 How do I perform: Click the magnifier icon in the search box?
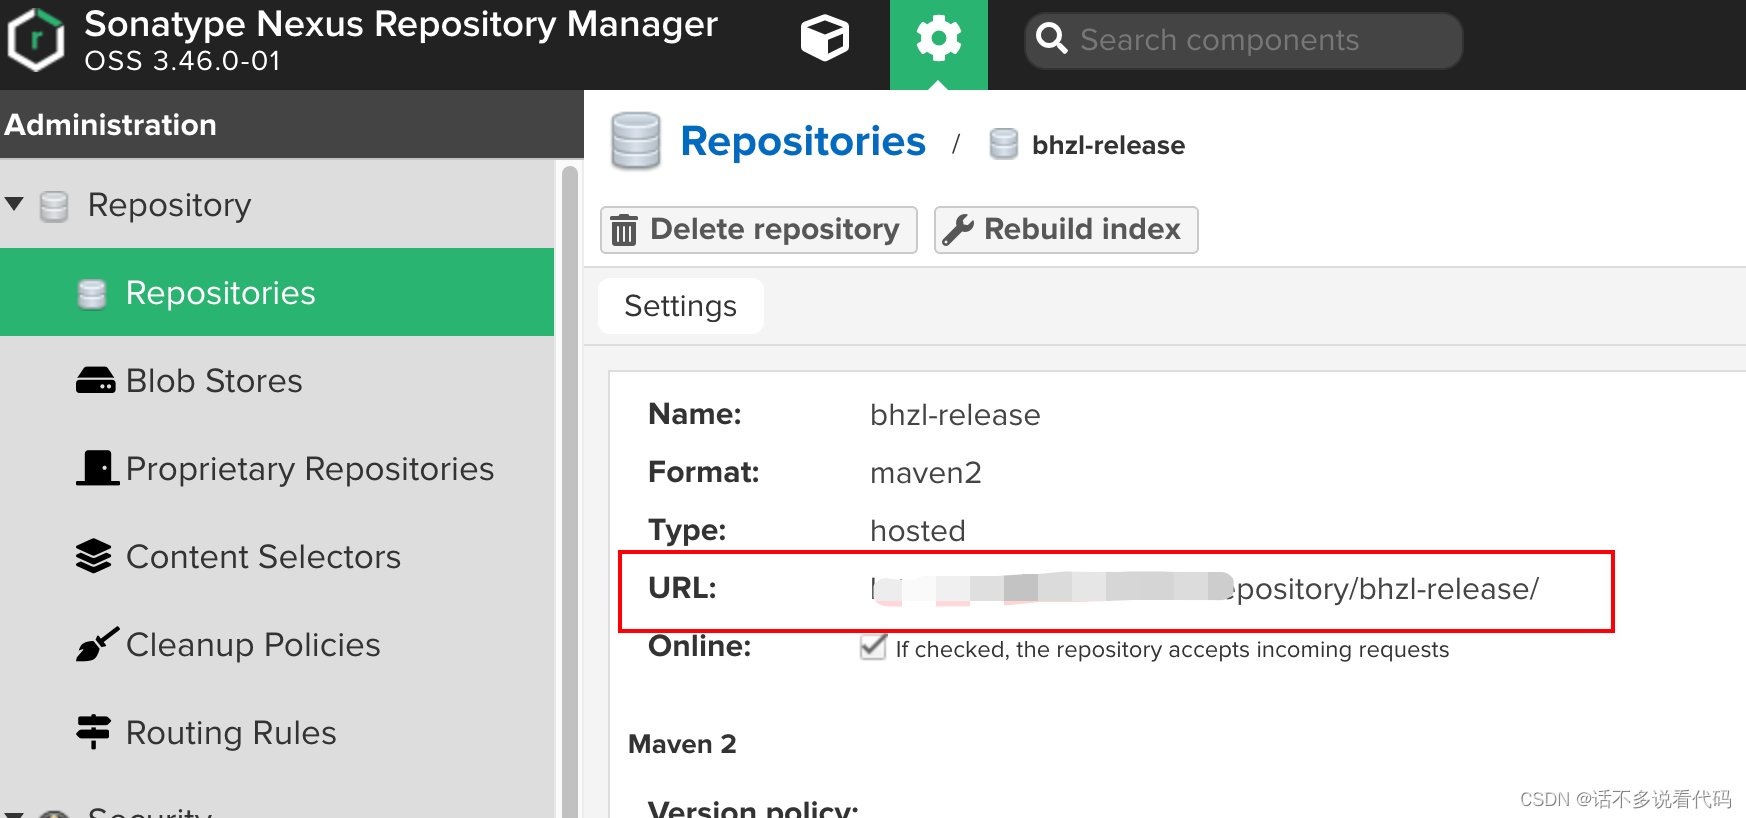[x=1052, y=39]
